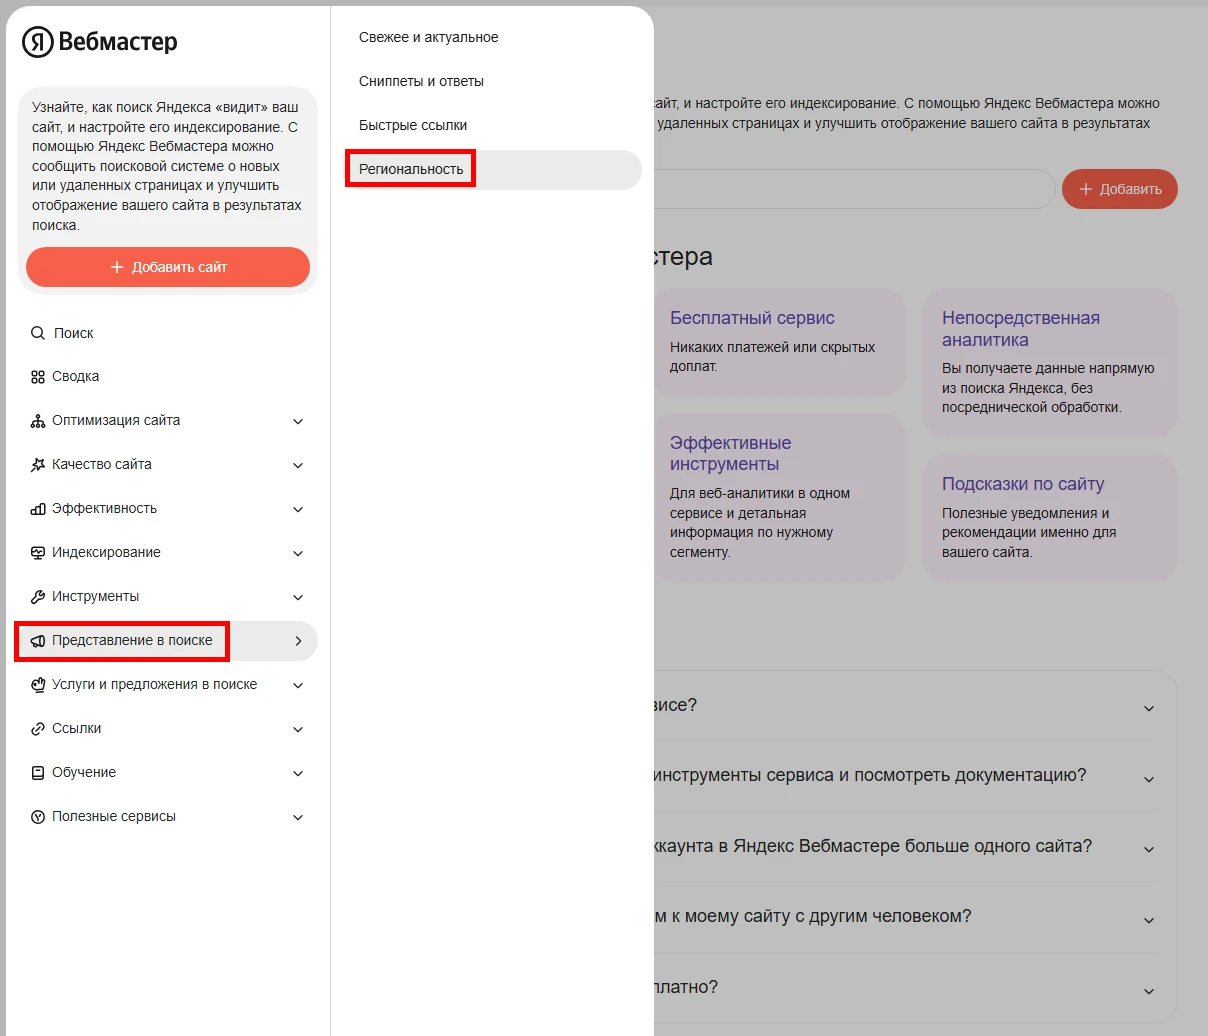
Task: Click the magnifier icon next to Поиск
Action: (38, 333)
